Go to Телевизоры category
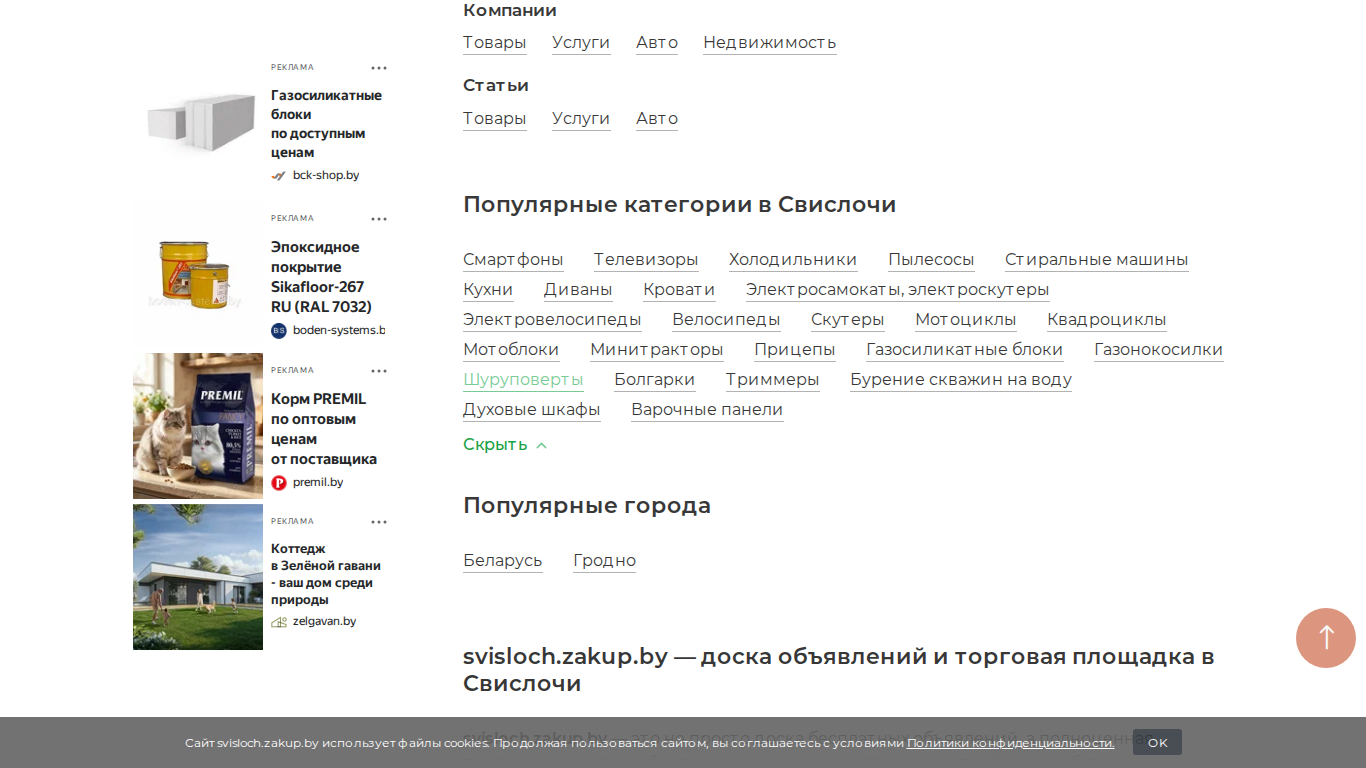 [646, 260]
